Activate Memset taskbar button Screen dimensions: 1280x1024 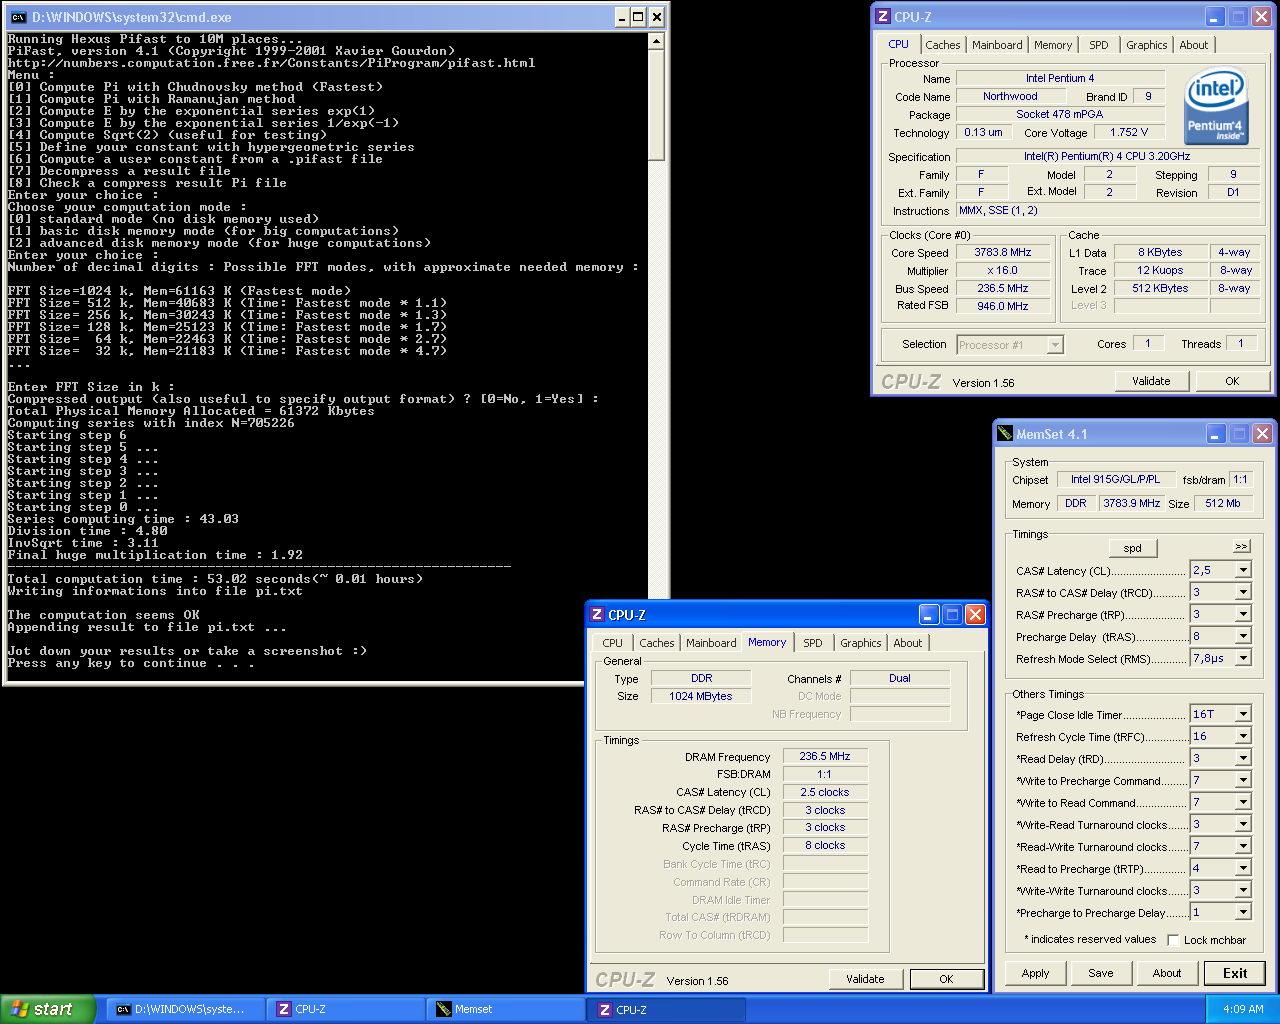pos(506,1009)
